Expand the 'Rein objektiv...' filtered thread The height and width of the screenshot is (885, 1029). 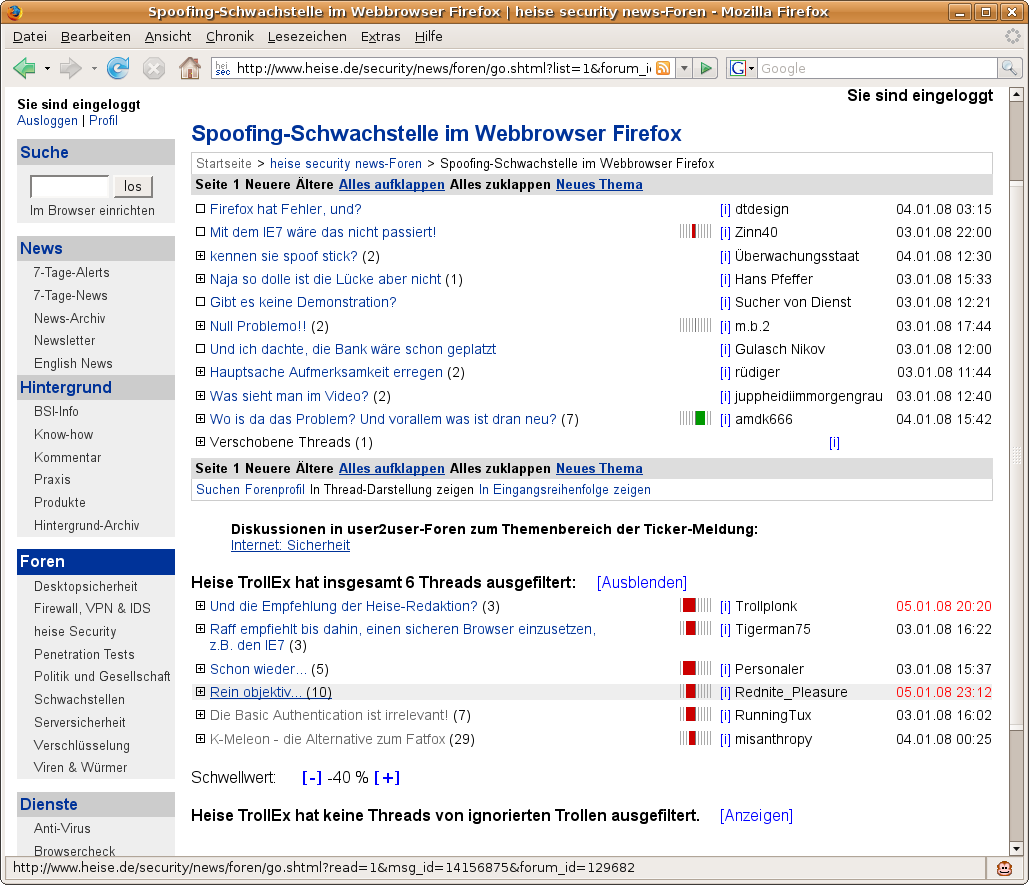click(201, 691)
